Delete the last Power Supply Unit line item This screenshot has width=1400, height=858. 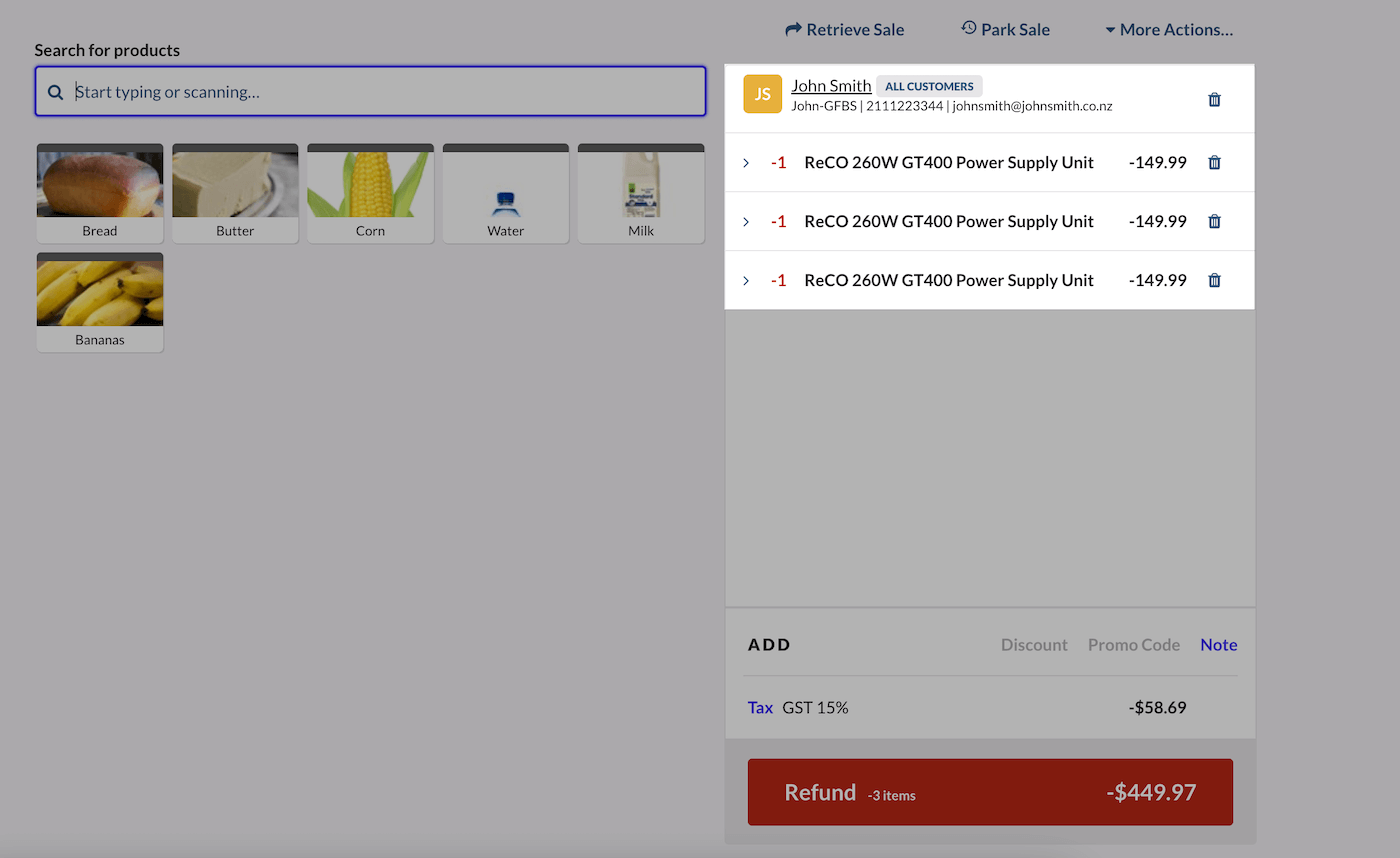point(1214,280)
